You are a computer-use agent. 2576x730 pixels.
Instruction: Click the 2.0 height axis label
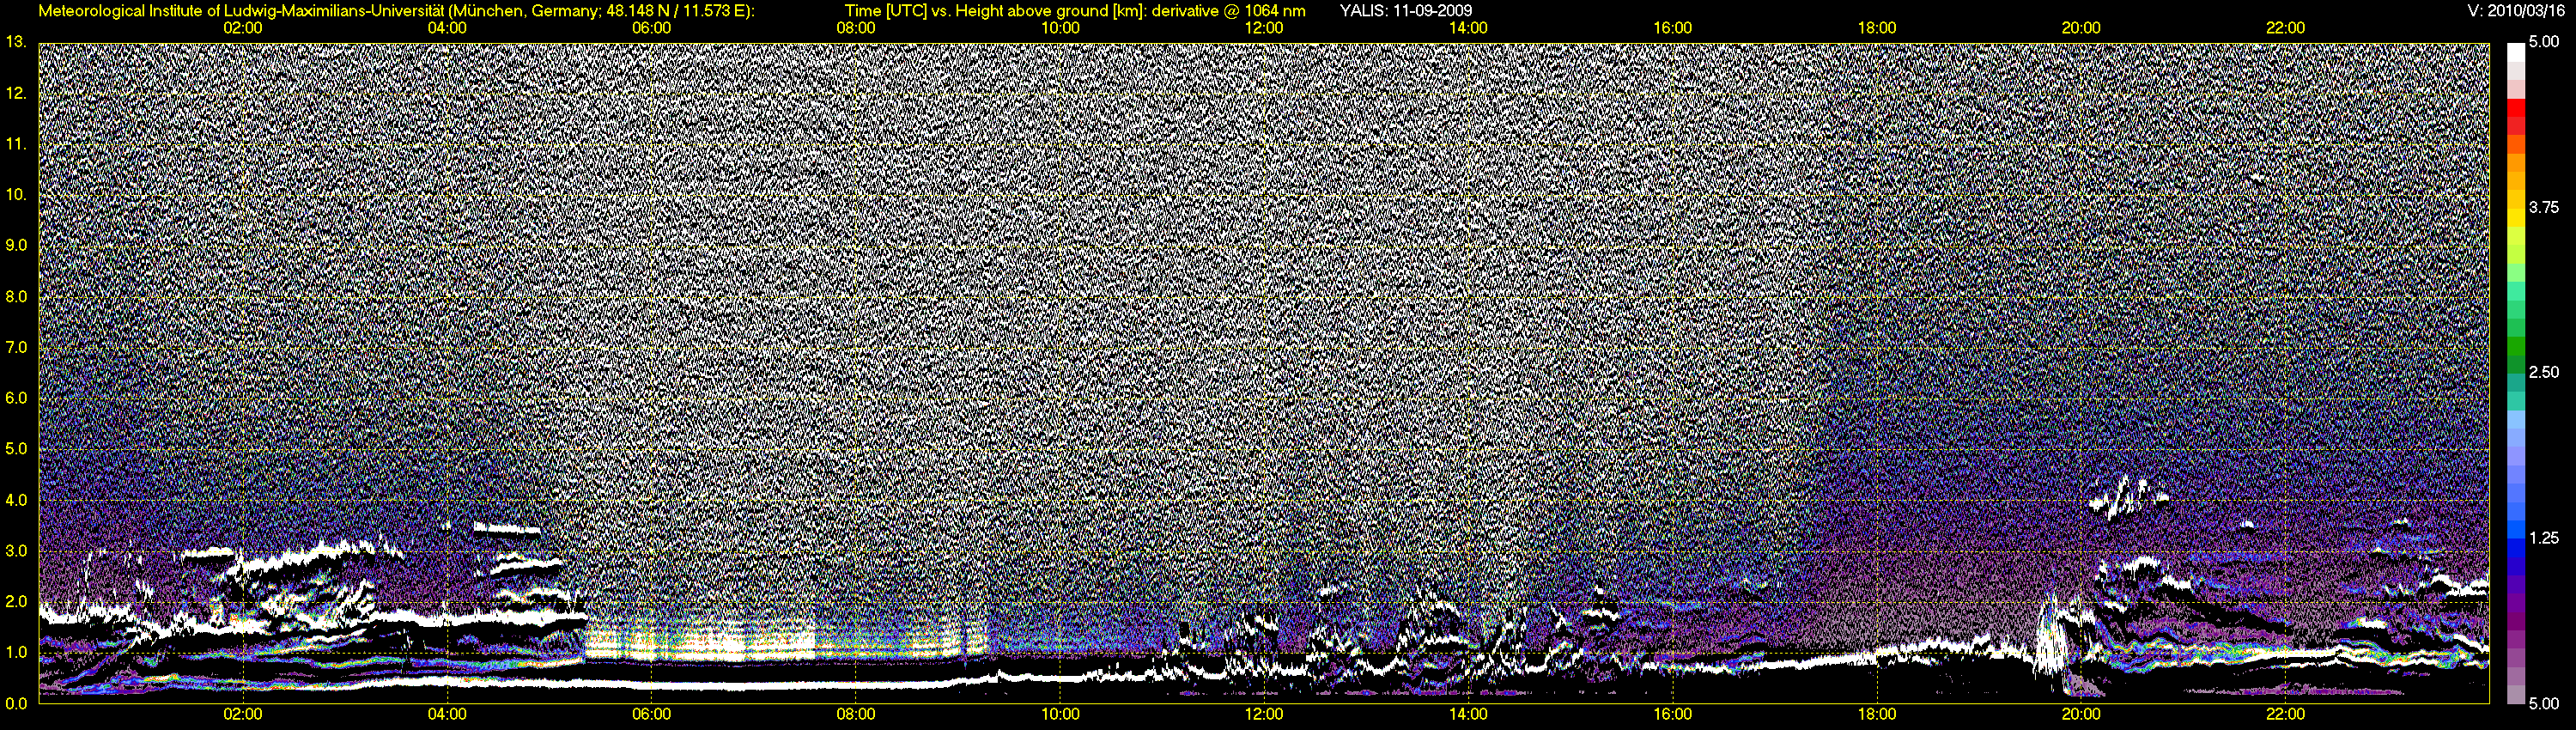point(16,602)
